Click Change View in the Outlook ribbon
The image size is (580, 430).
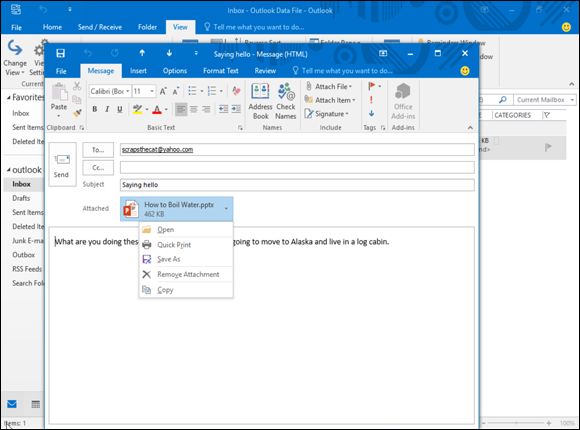[x=15, y=57]
